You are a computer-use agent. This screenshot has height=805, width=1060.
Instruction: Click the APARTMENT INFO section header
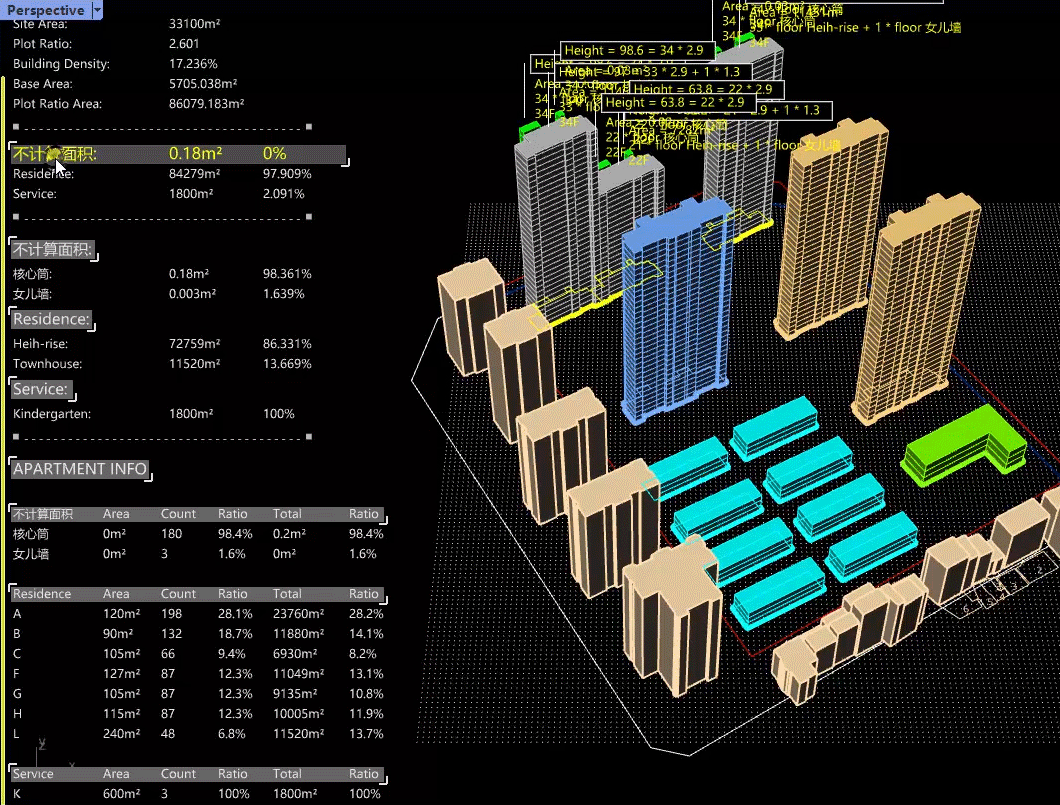(80, 469)
